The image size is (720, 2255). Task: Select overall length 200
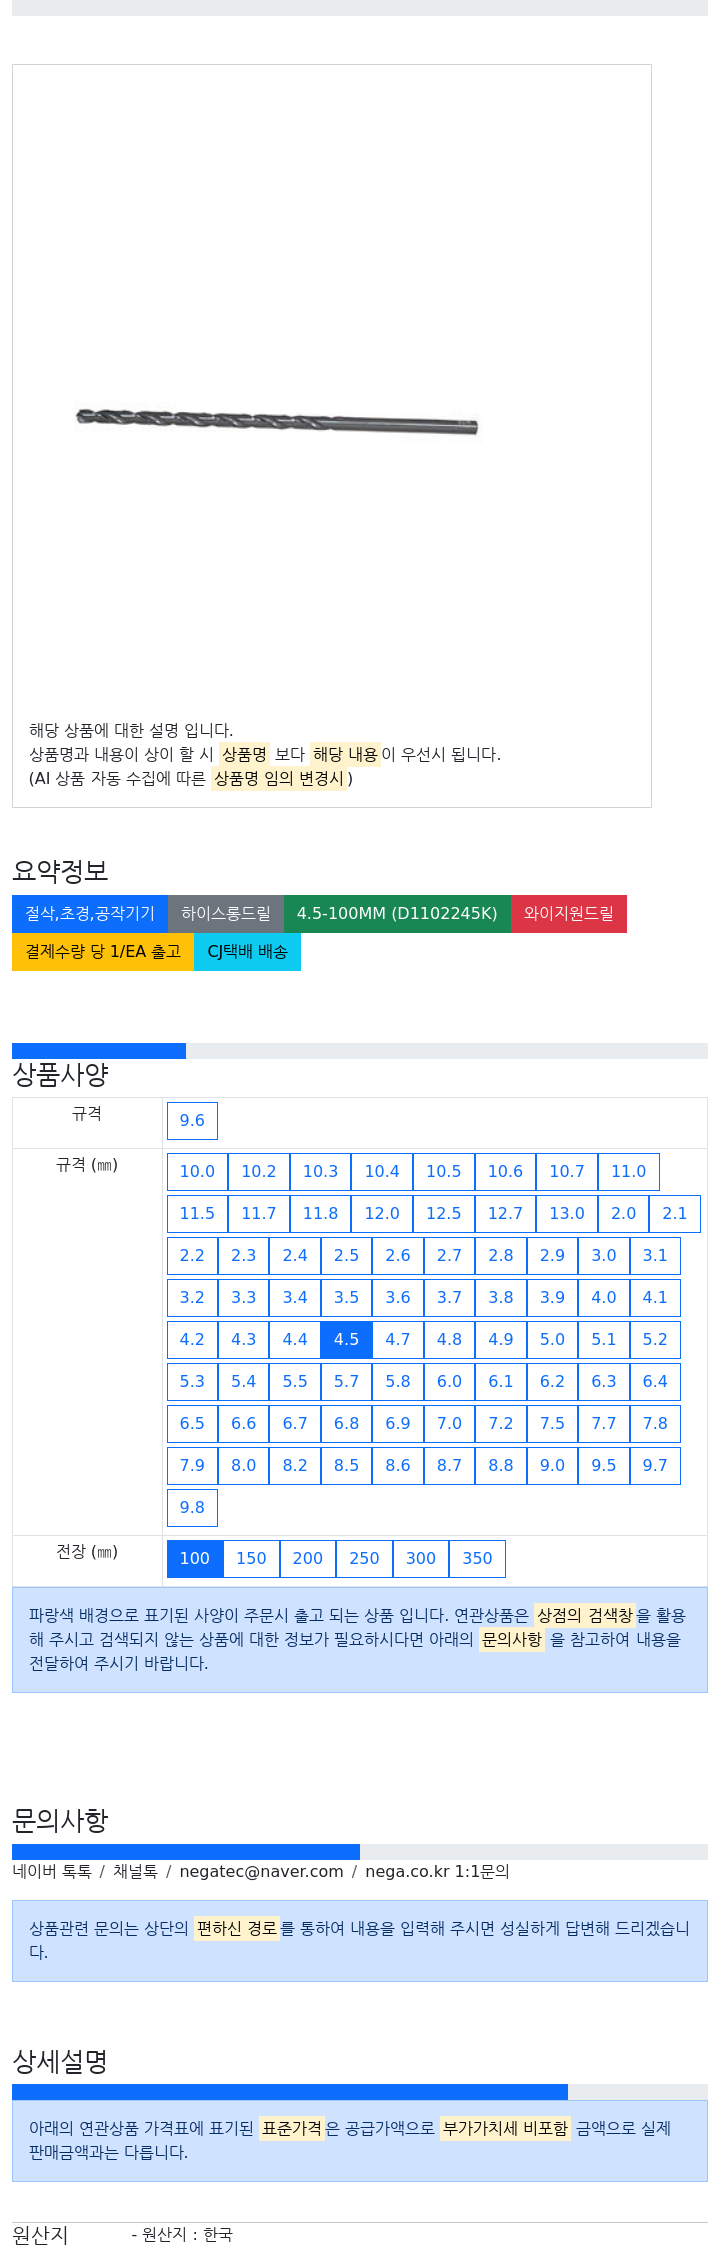(308, 1559)
